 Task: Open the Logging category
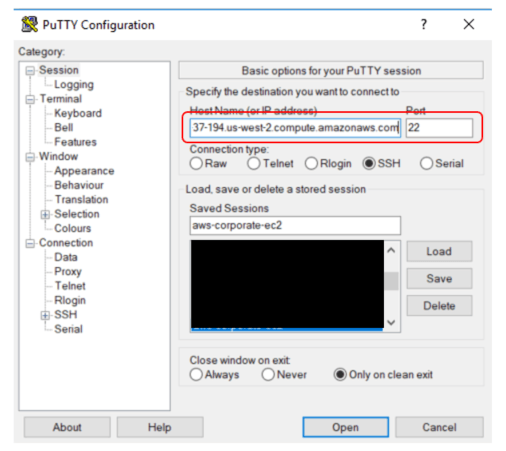(x=74, y=85)
